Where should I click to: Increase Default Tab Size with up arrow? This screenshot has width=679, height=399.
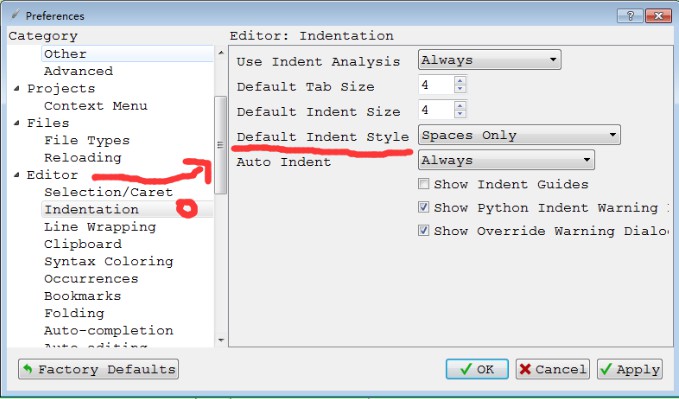(460, 80)
